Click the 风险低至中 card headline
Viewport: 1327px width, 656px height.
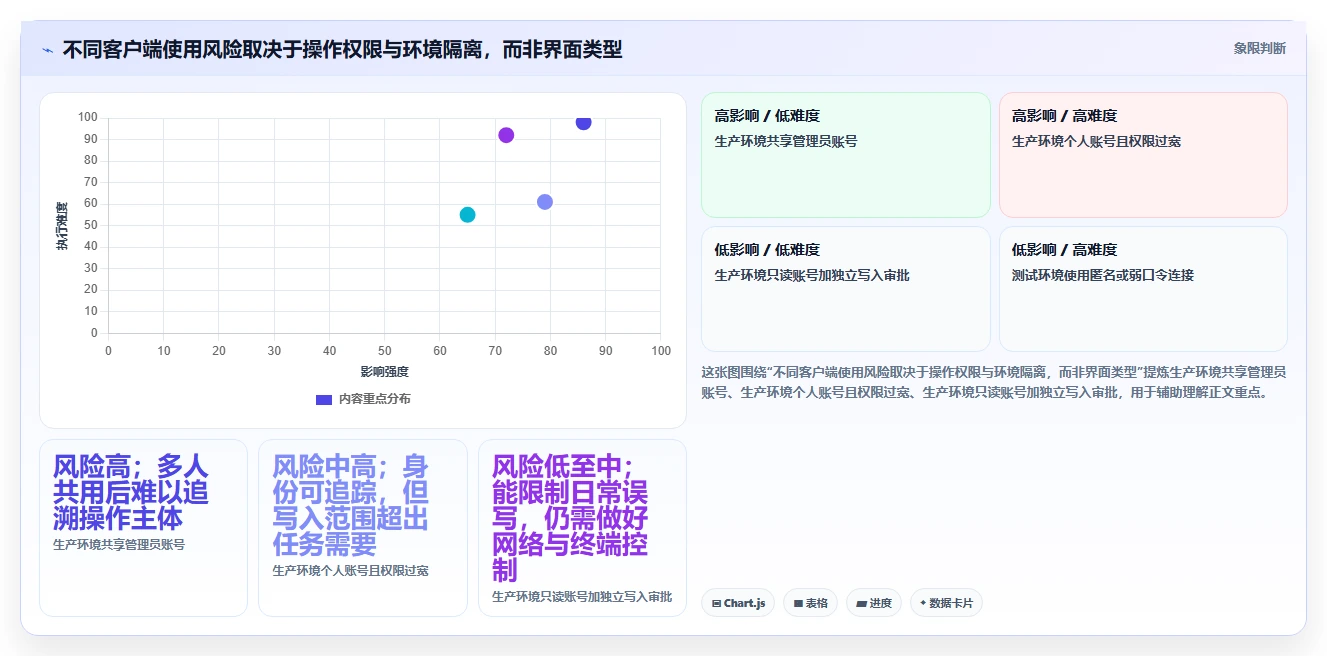coord(571,519)
